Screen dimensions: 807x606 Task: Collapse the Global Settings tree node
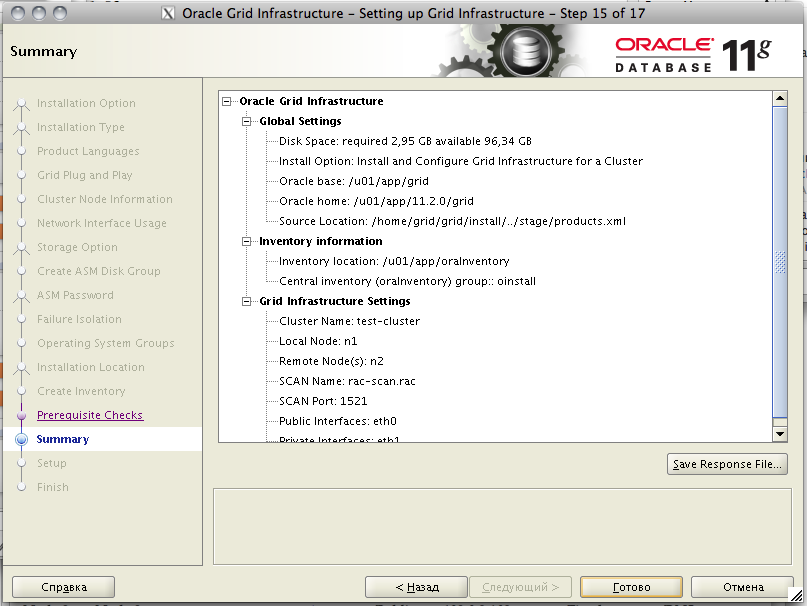(248, 121)
